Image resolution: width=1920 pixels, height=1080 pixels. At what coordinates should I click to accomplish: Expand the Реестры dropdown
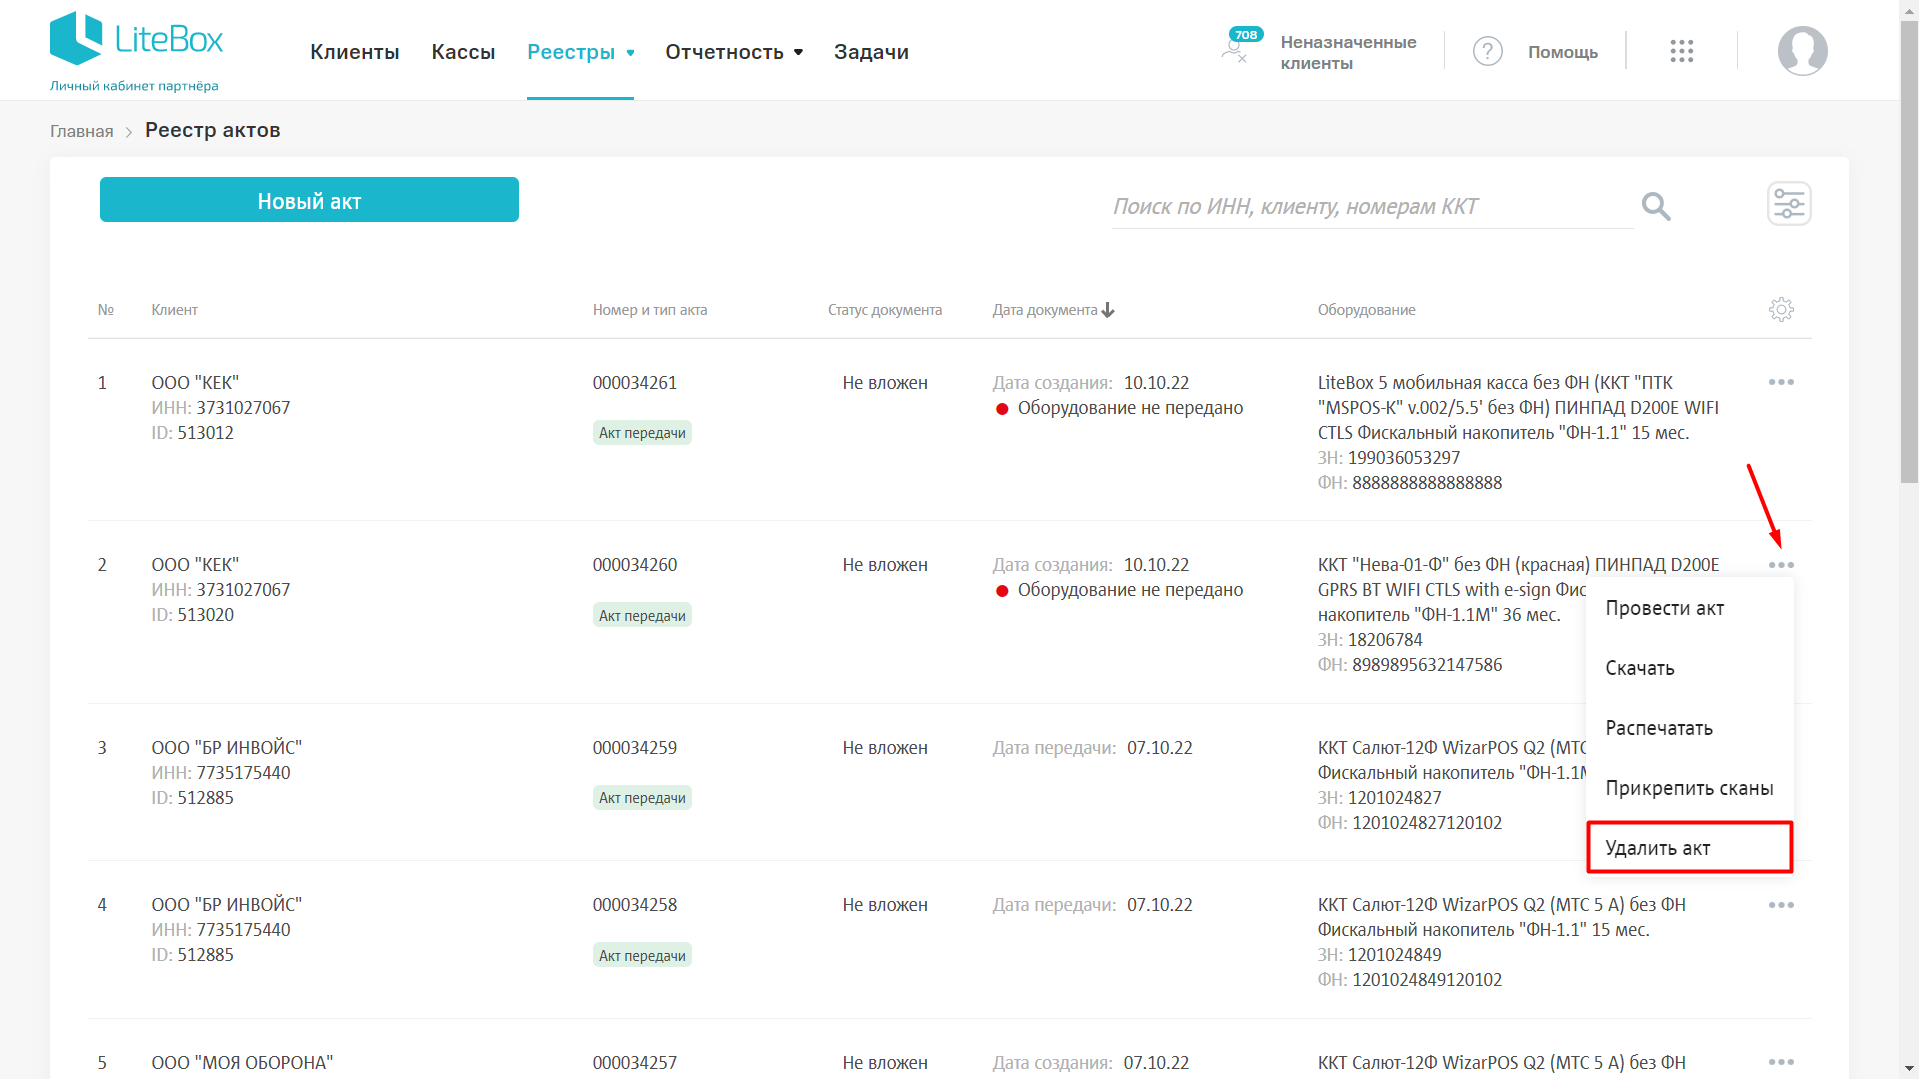click(x=581, y=52)
